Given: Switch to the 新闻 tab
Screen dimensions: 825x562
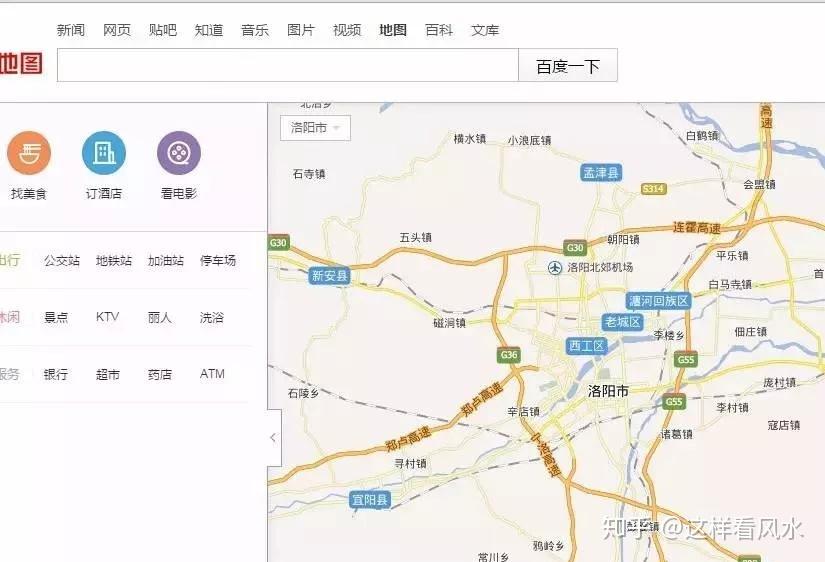Looking at the screenshot, I should [x=71, y=30].
